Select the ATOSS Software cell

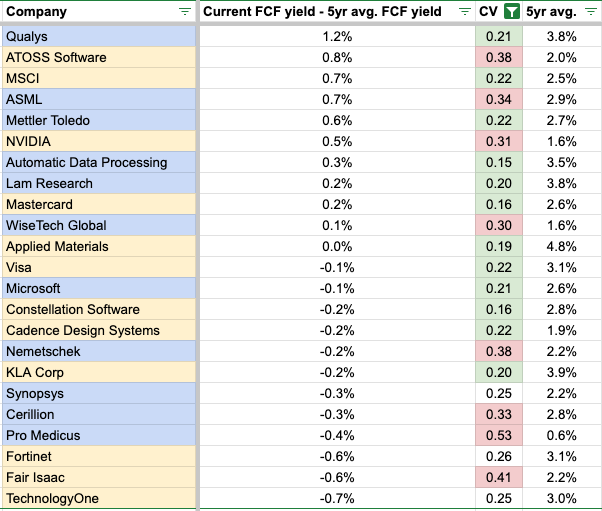pos(99,58)
